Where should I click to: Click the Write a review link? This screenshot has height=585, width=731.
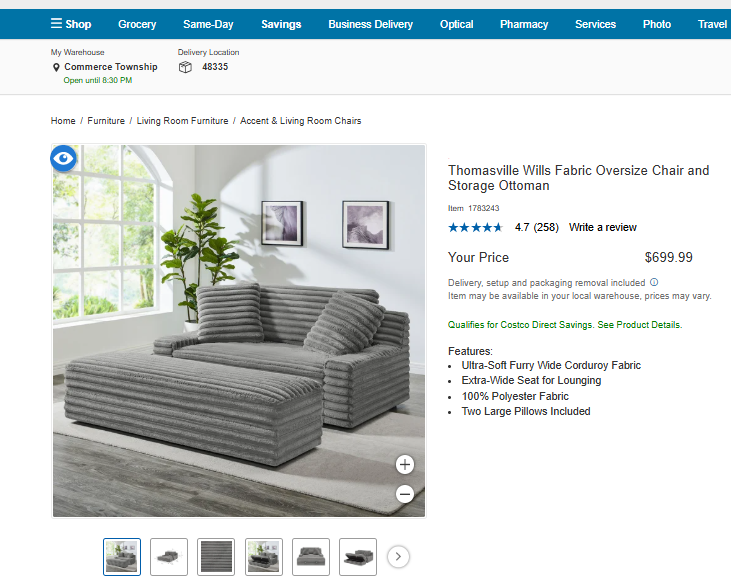(602, 227)
